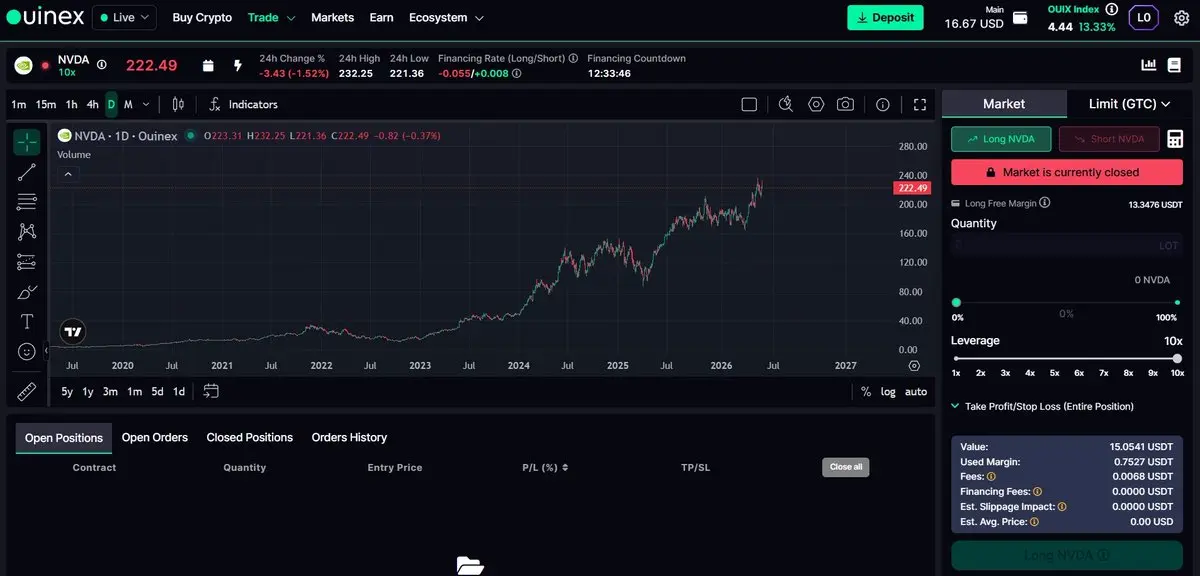Open the Fibonacci retracement tool

click(x=27, y=202)
